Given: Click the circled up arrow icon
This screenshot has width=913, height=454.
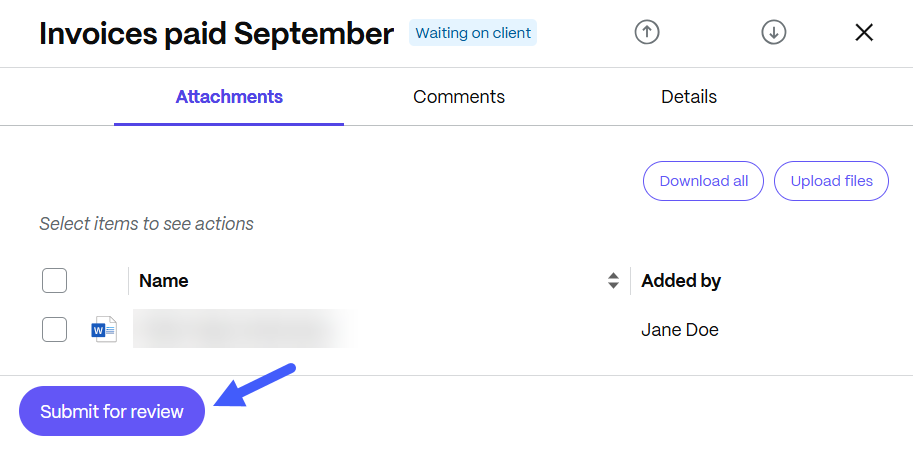Looking at the screenshot, I should click(x=647, y=32).
